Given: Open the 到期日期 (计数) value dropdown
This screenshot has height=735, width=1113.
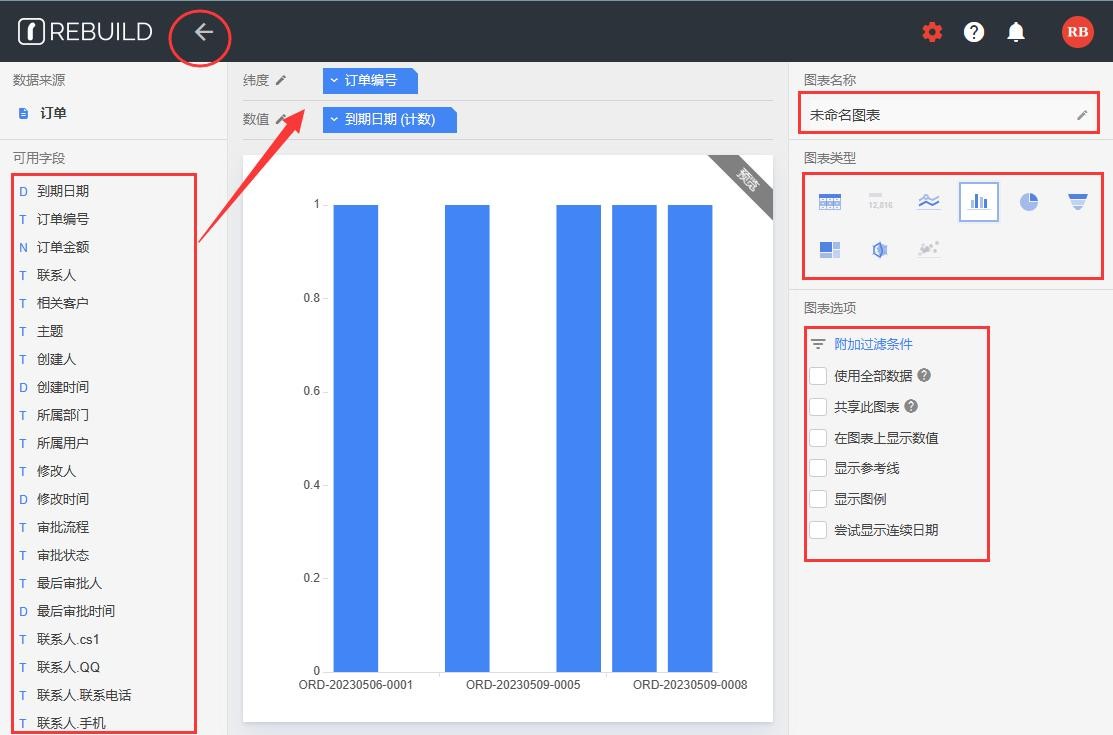Looking at the screenshot, I should pos(389,119).
